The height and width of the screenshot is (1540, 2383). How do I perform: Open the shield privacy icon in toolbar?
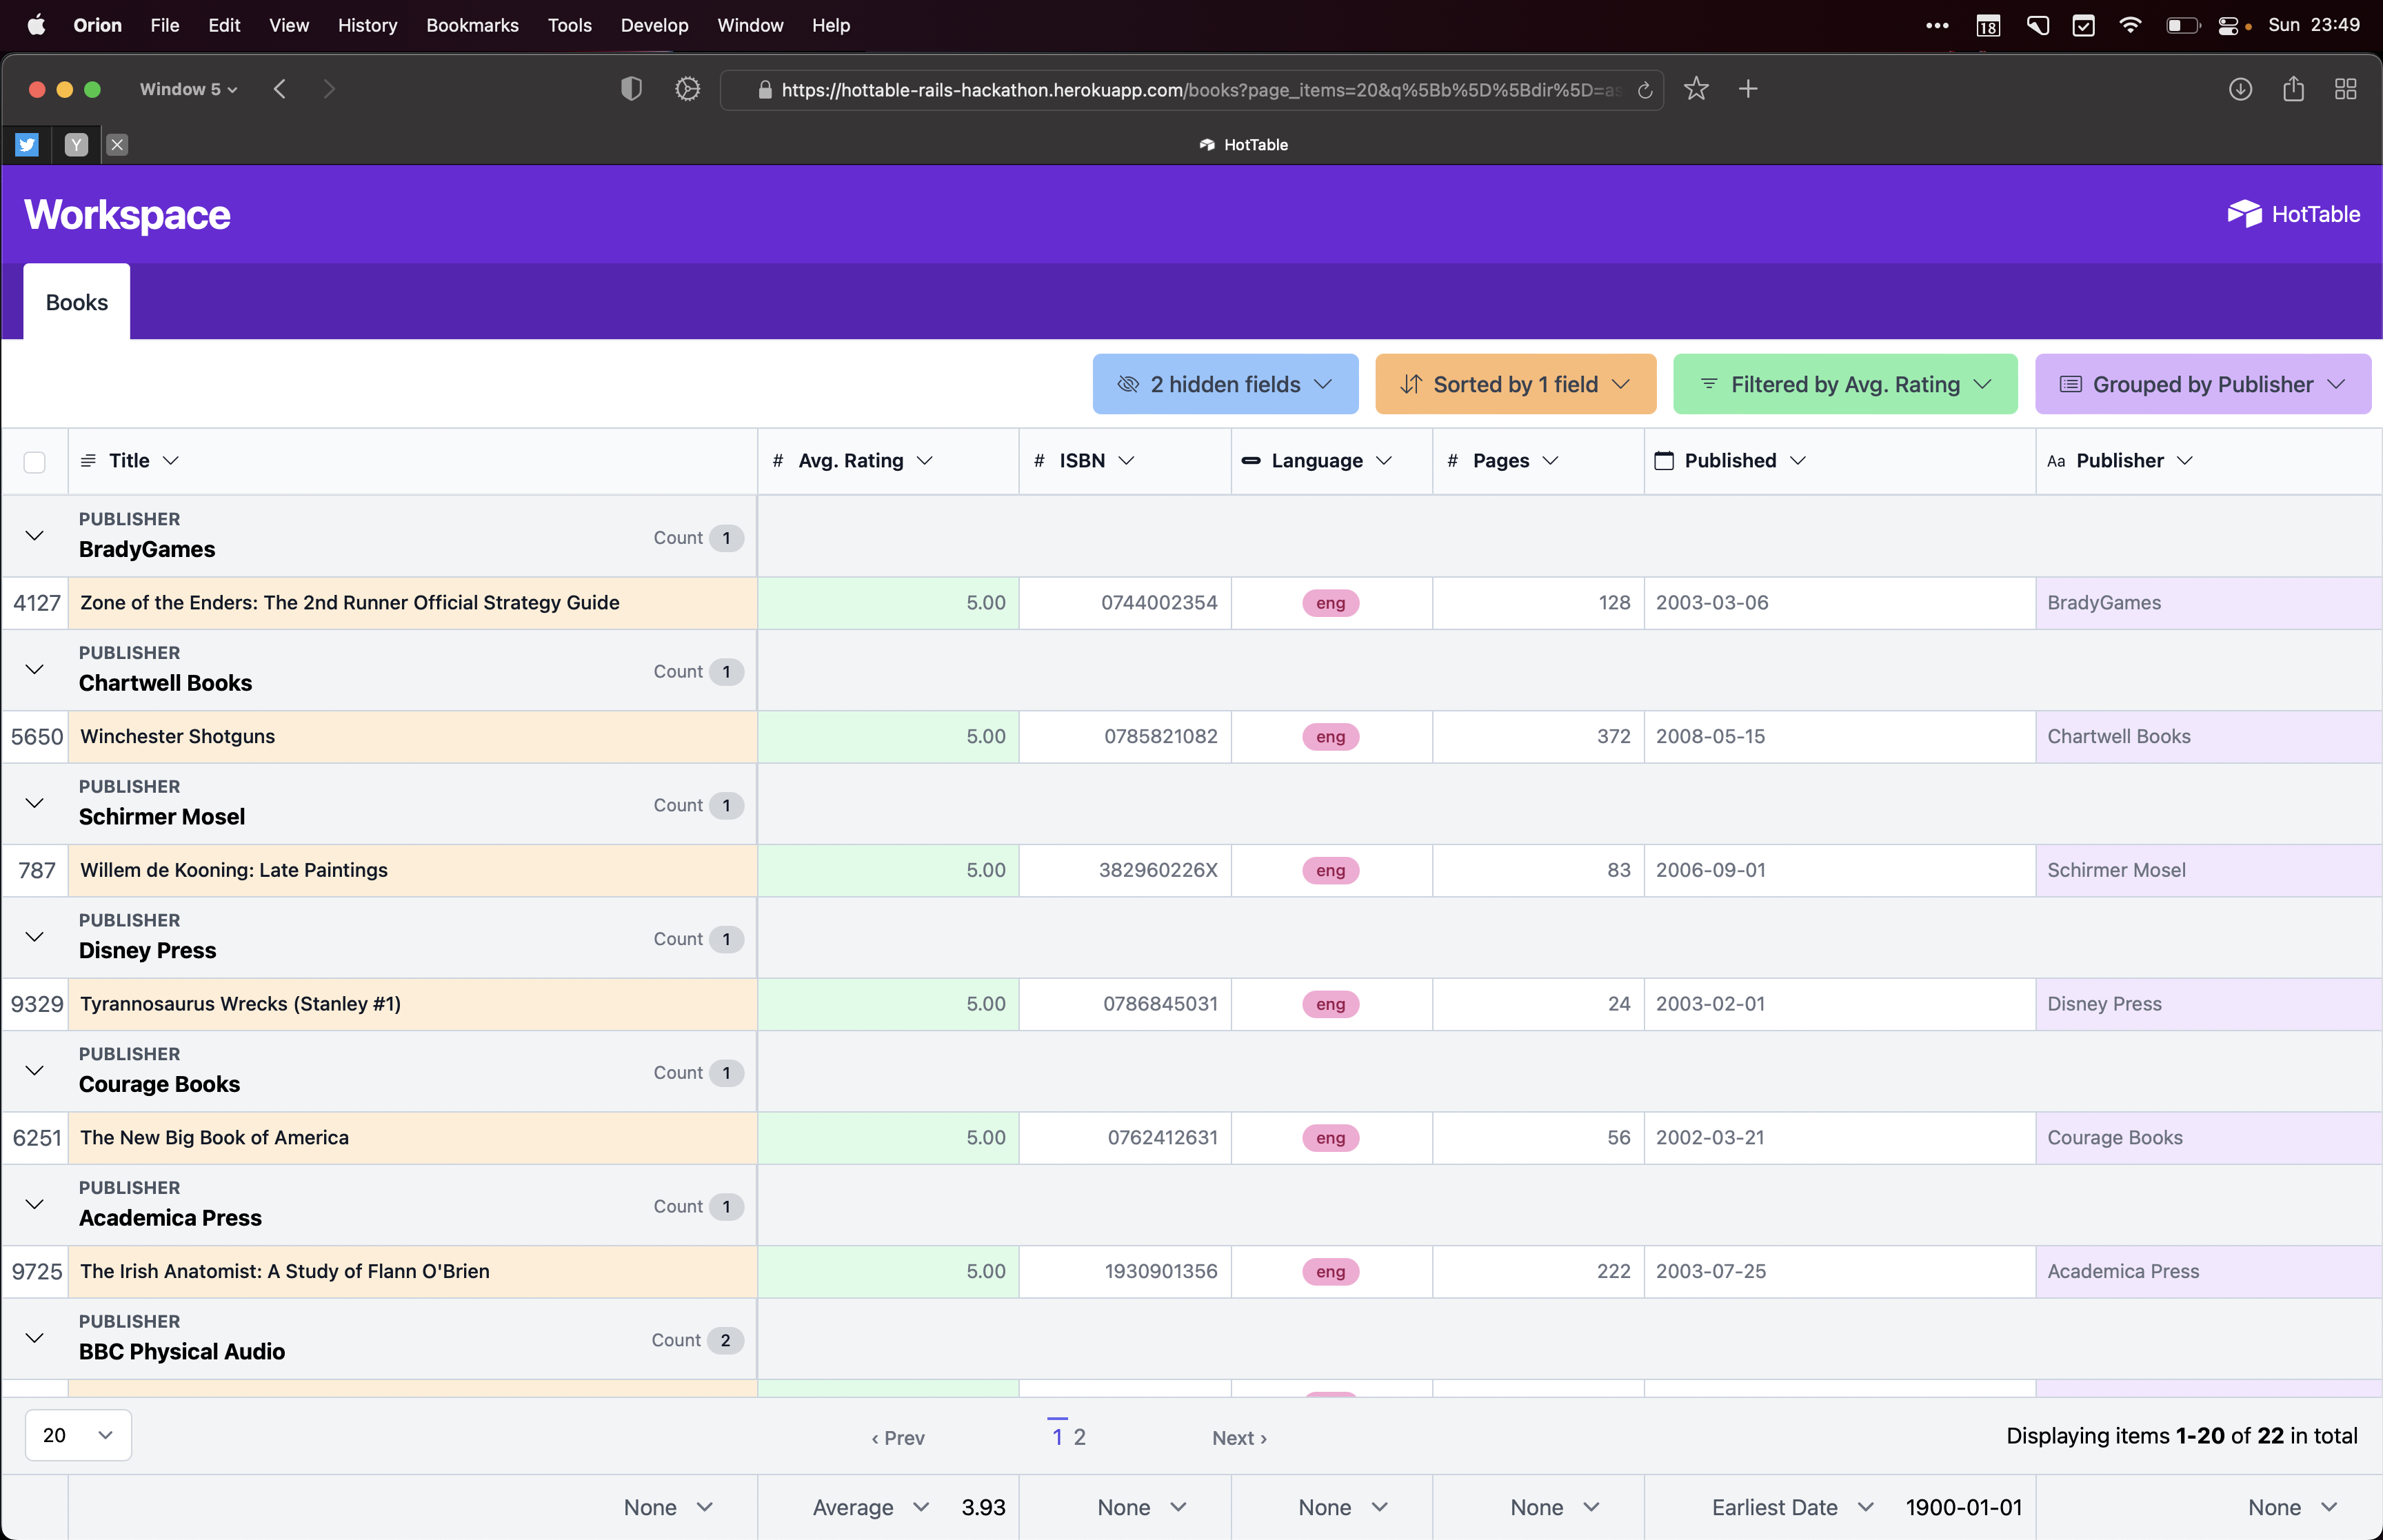point(631,89)
